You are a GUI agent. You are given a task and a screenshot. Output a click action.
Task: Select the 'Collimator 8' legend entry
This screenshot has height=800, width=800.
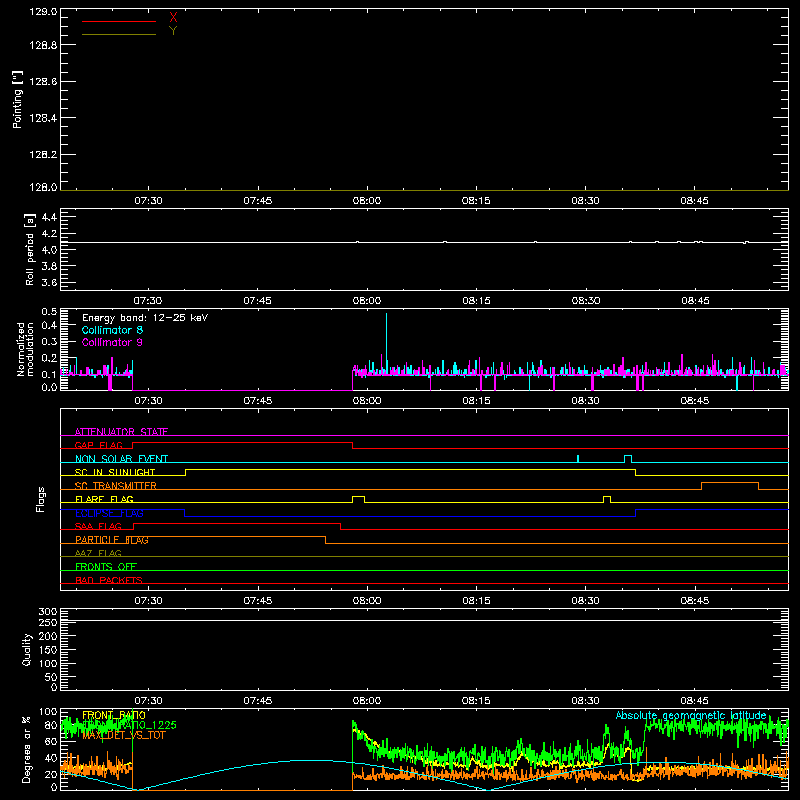pyautogui.click(x=112, y=330)
